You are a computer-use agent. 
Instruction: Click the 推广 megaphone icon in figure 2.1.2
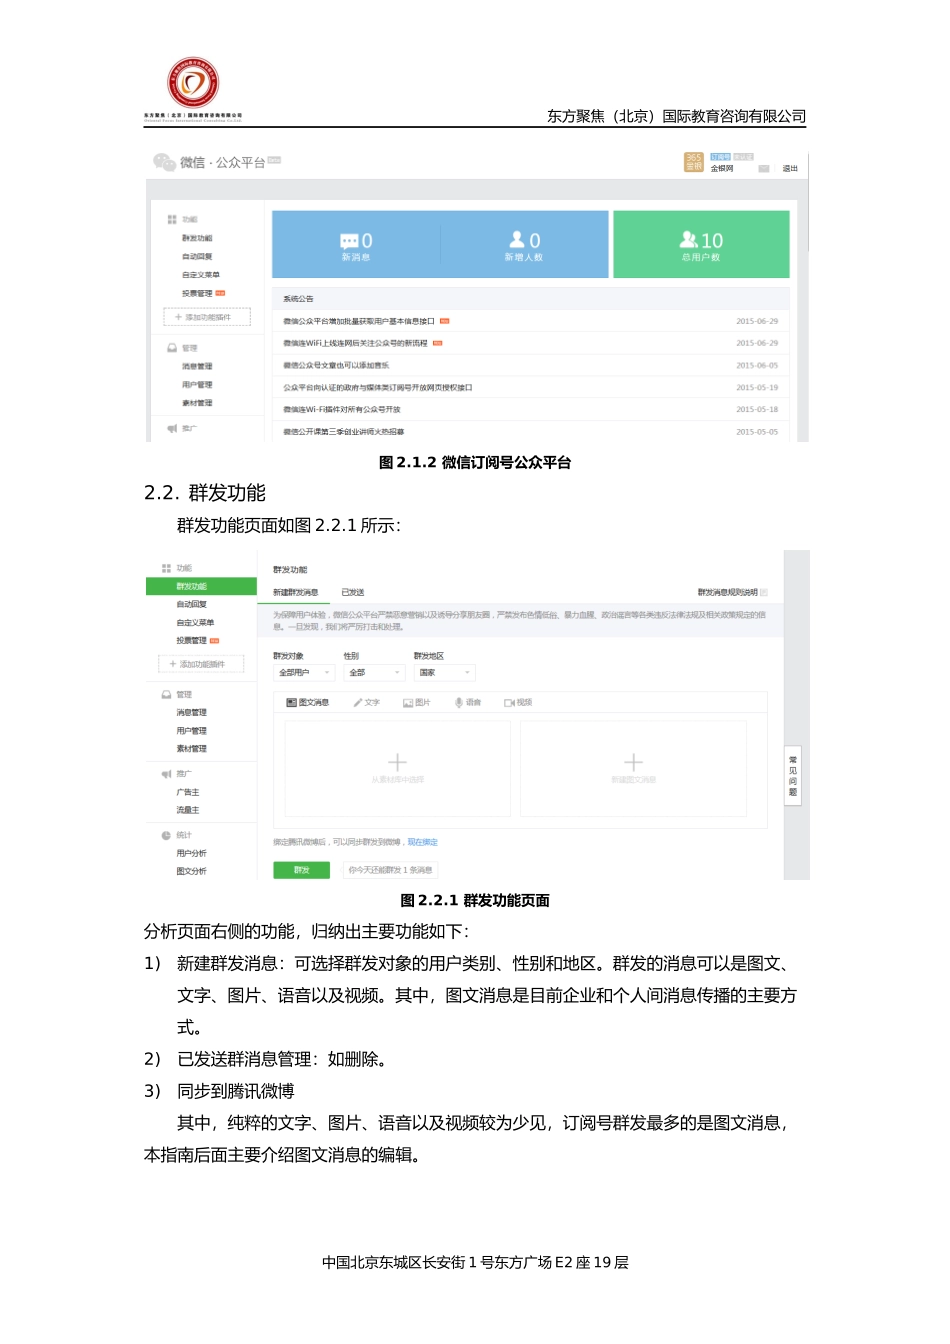pyautogui.click(x=172, y=428)
